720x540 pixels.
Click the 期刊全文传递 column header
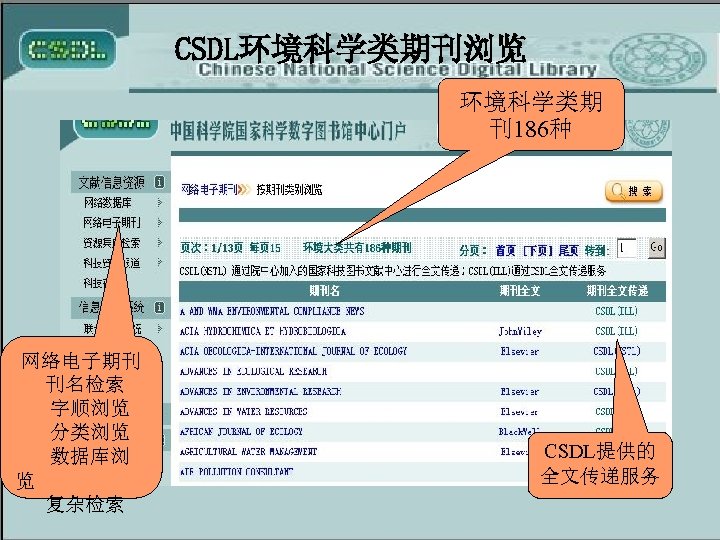tap(617, 291)
